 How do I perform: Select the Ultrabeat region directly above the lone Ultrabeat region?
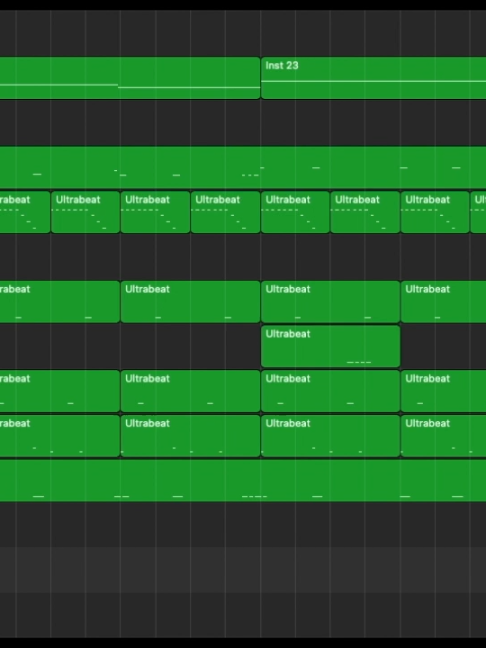[x=331, y=302]
